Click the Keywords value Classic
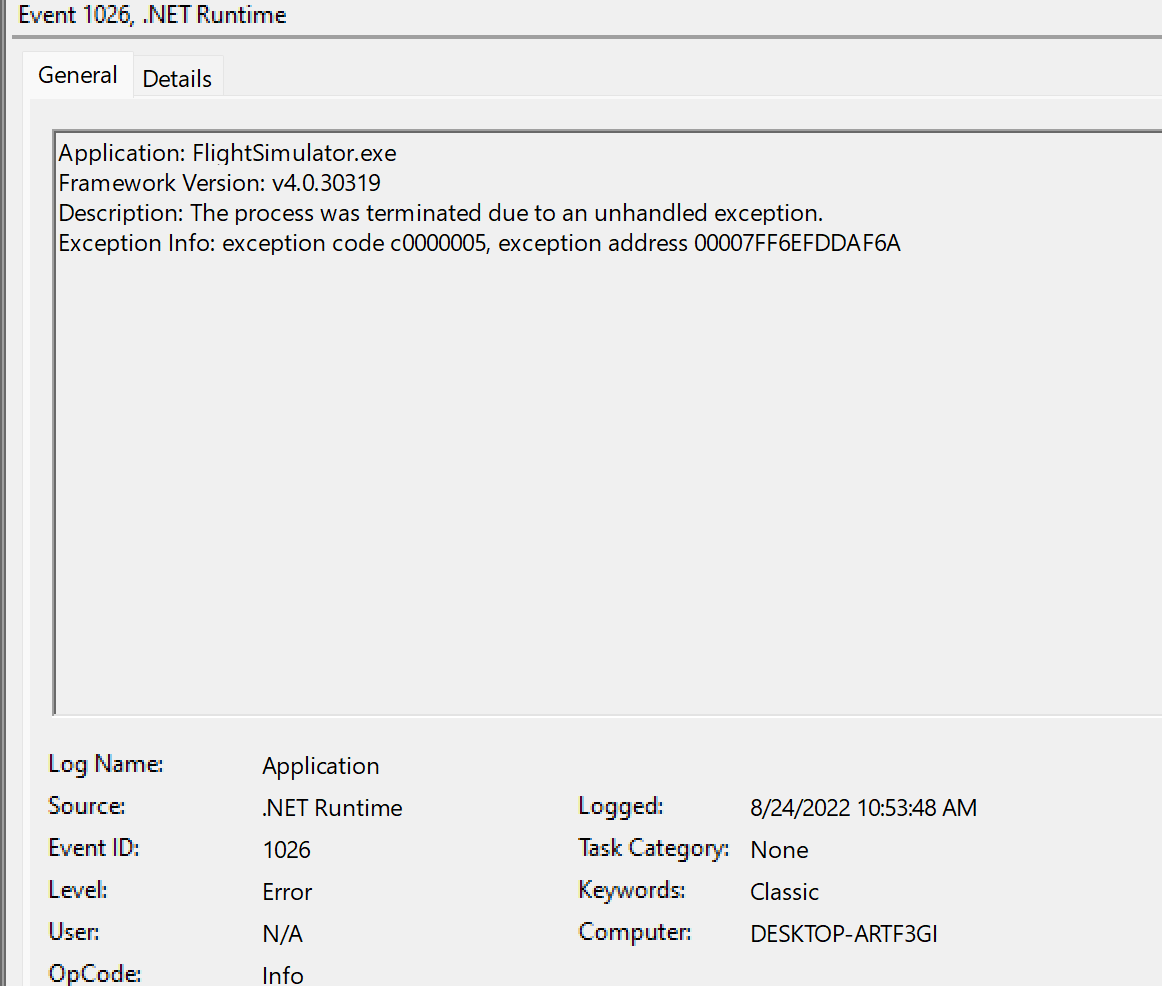 point(784,891)
